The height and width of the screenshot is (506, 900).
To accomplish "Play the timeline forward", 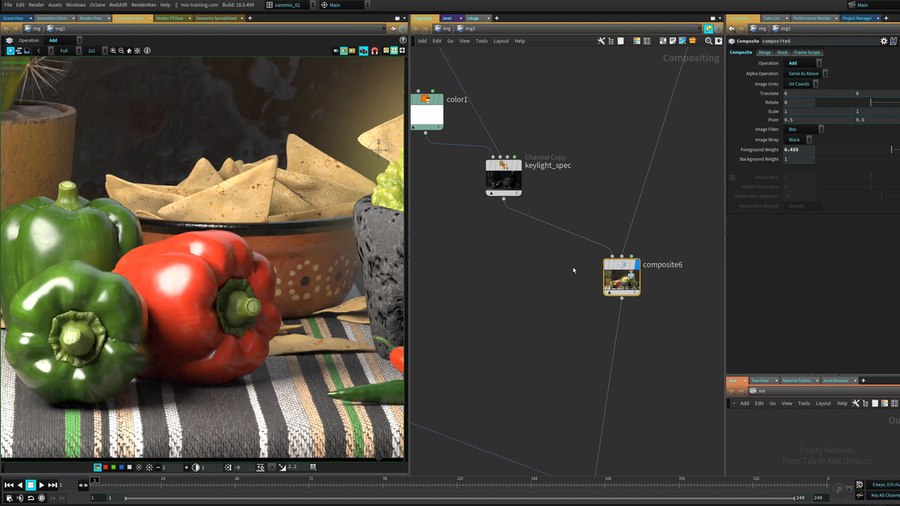I will pos(41,485).
